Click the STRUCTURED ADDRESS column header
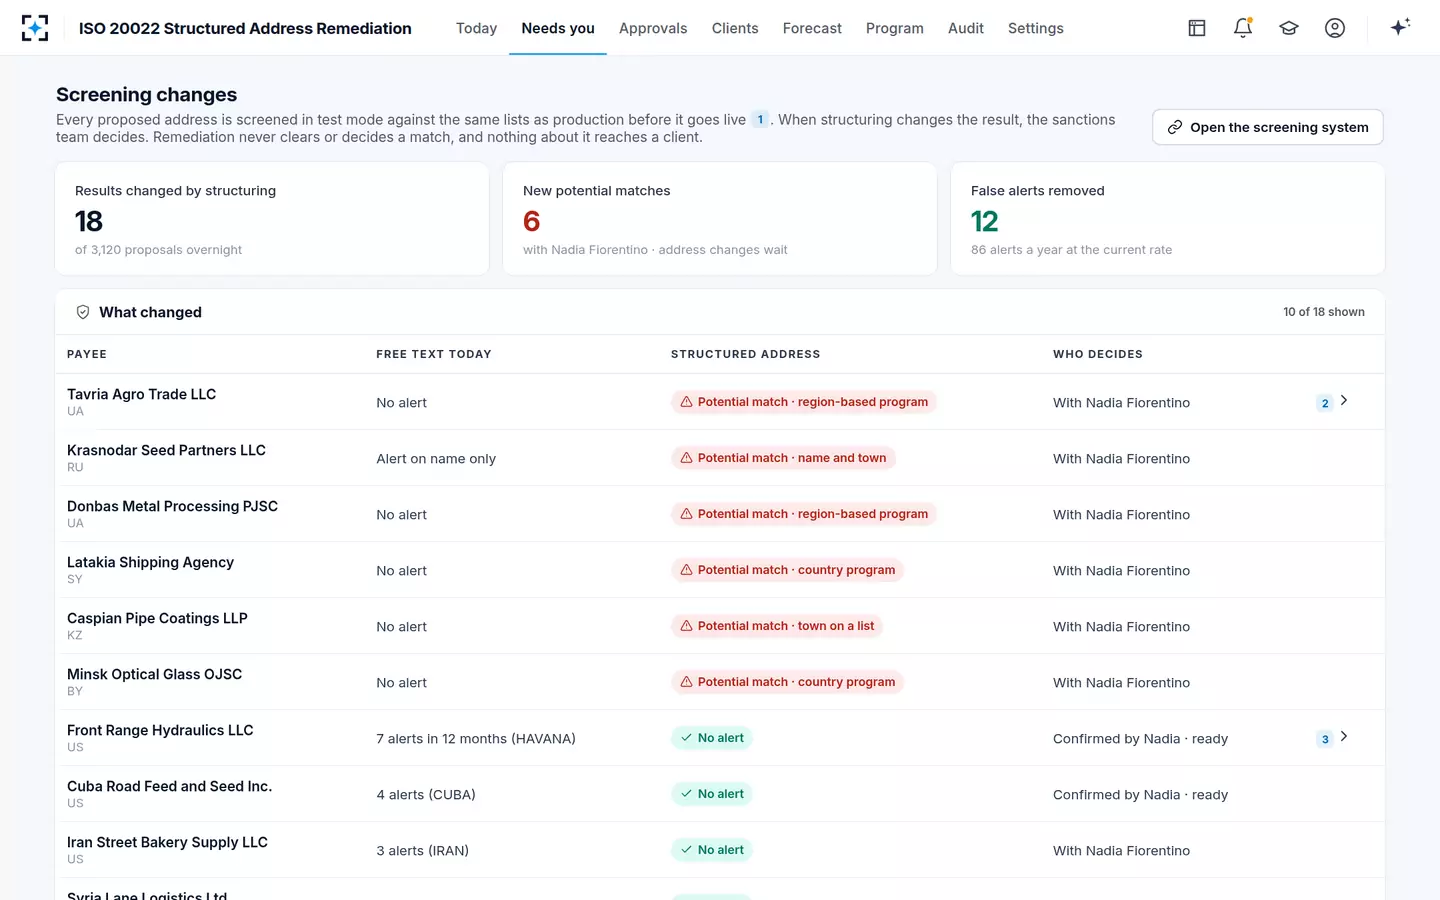The image size is (1440, 900). (x=746, y=354)
